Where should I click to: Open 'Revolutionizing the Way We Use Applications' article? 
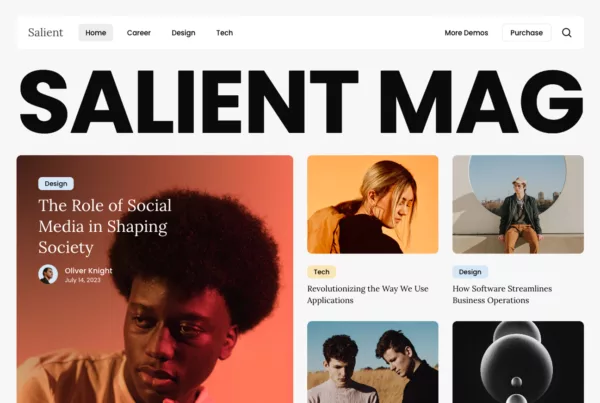368,294
